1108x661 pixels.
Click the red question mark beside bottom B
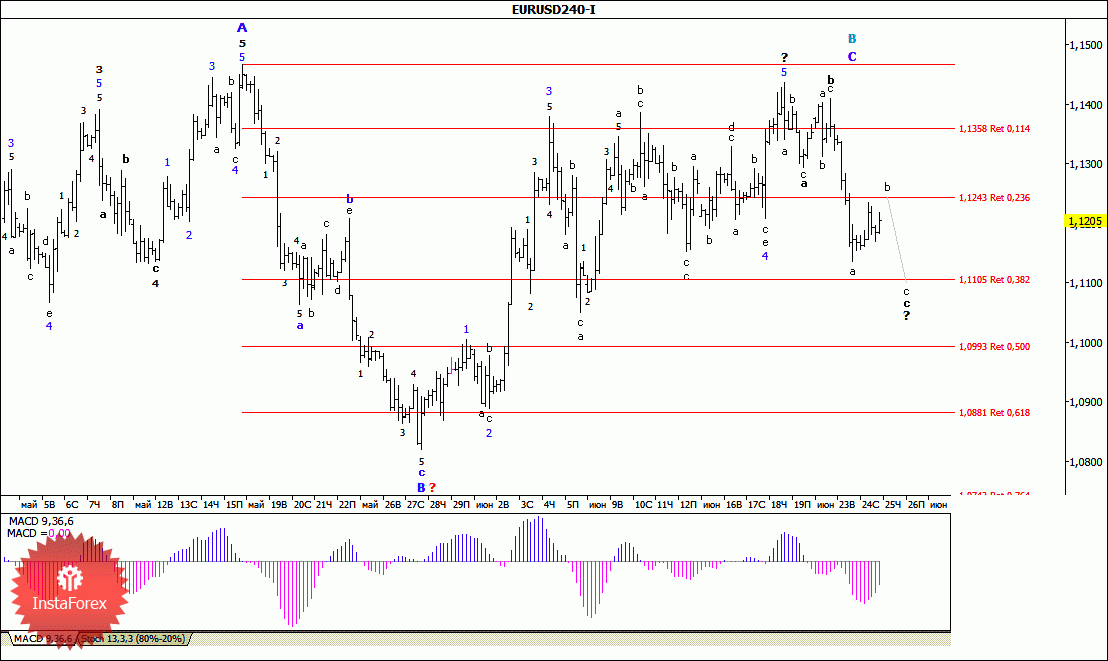433,488
